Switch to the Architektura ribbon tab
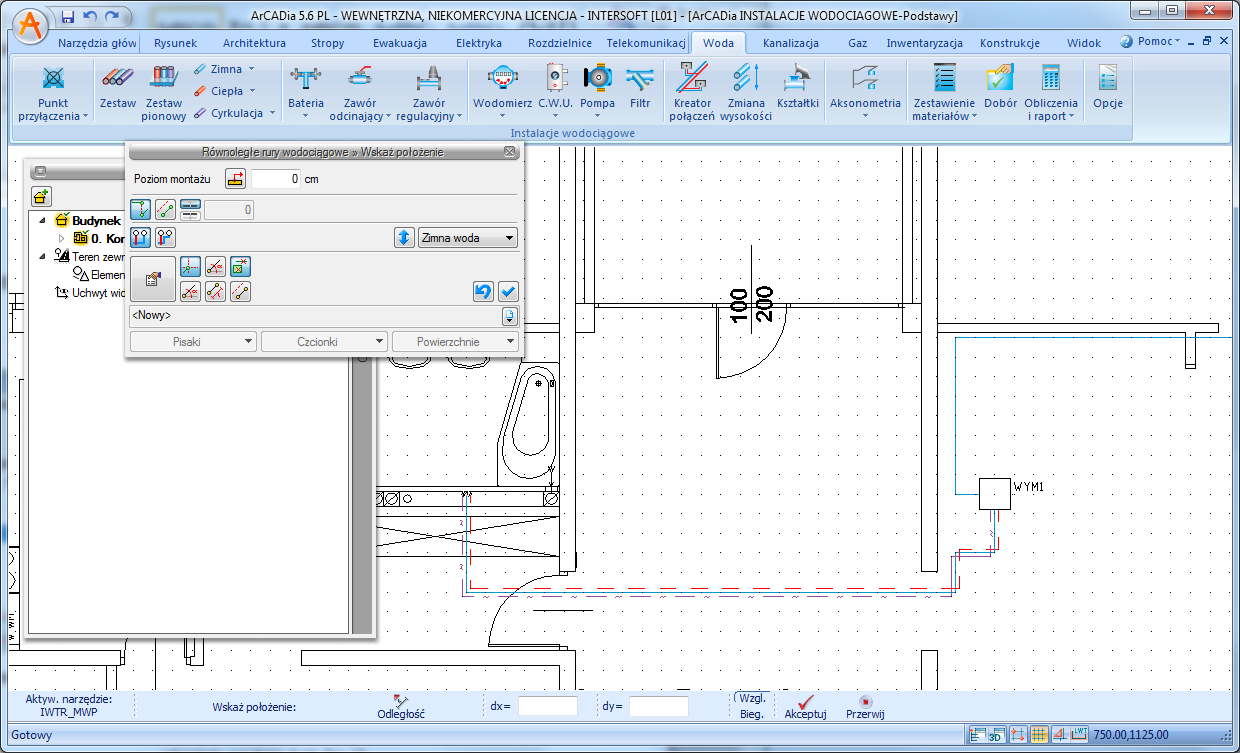This screenshot has width=1240, height=753. (254, 43)
